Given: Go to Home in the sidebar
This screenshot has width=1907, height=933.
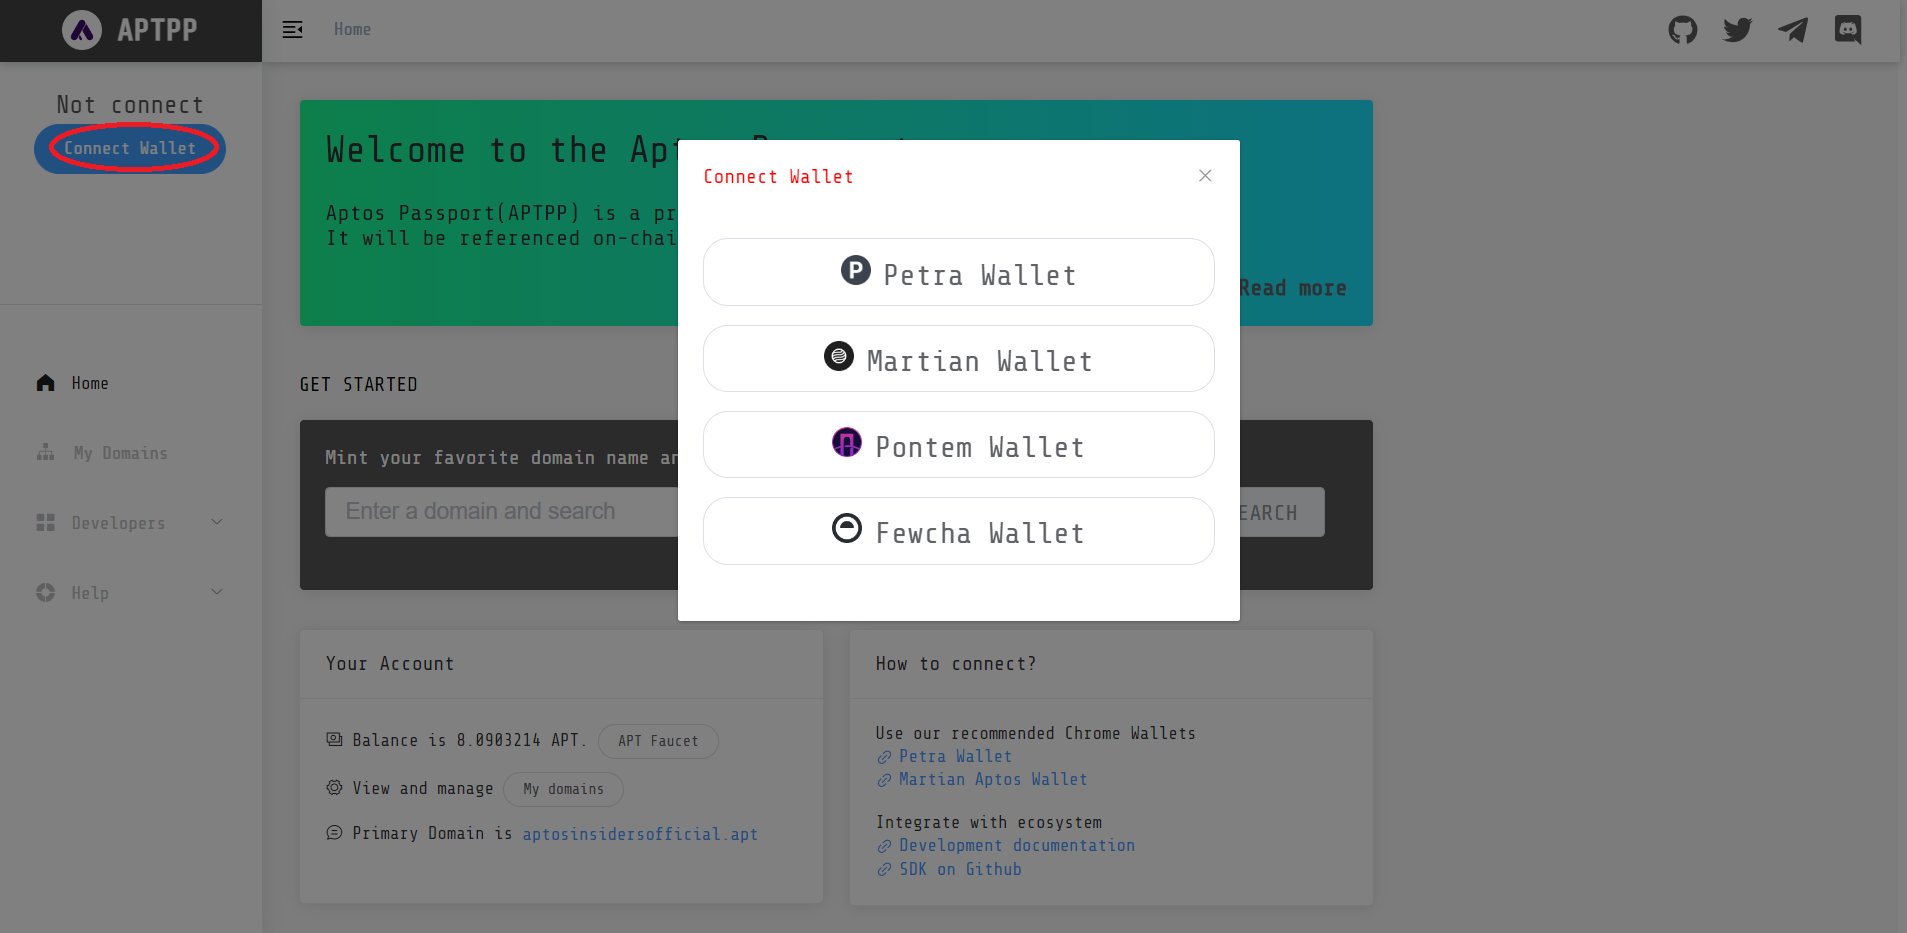Looking at the screenshot, I should click(x=90, y=383).
